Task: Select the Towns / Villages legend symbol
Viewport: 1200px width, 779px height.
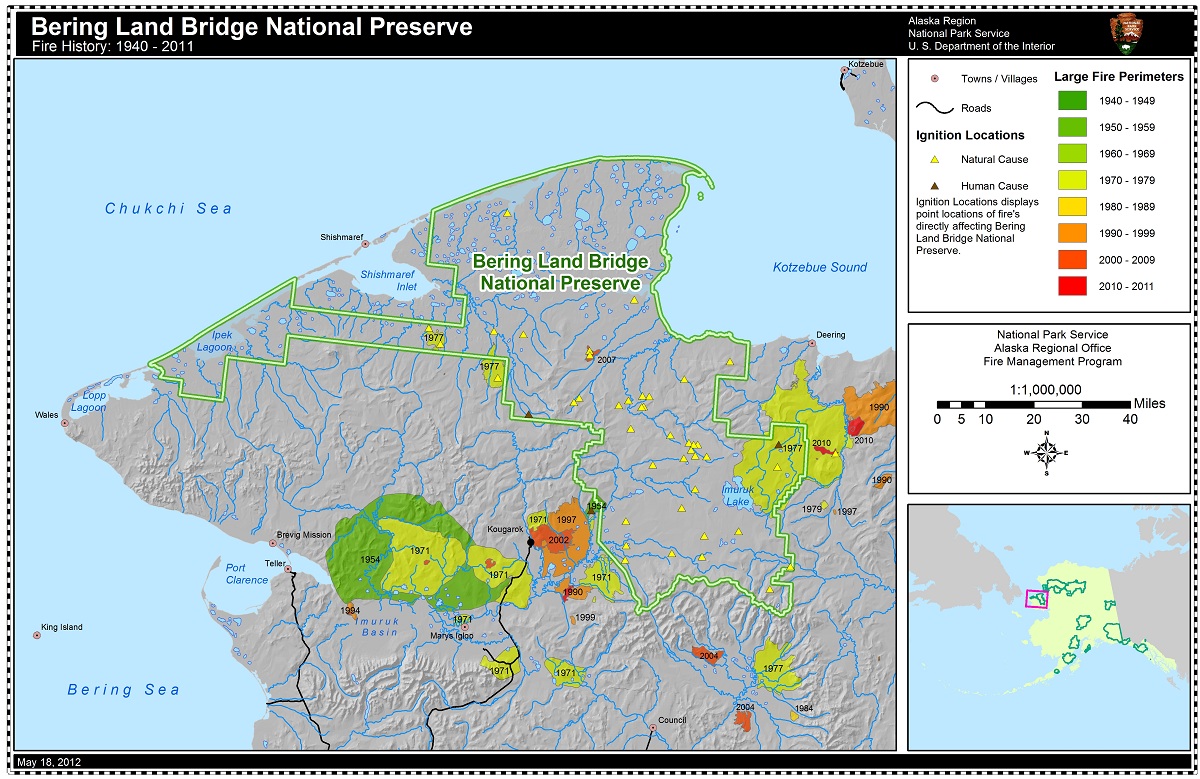Action: (x=935, y=78)
